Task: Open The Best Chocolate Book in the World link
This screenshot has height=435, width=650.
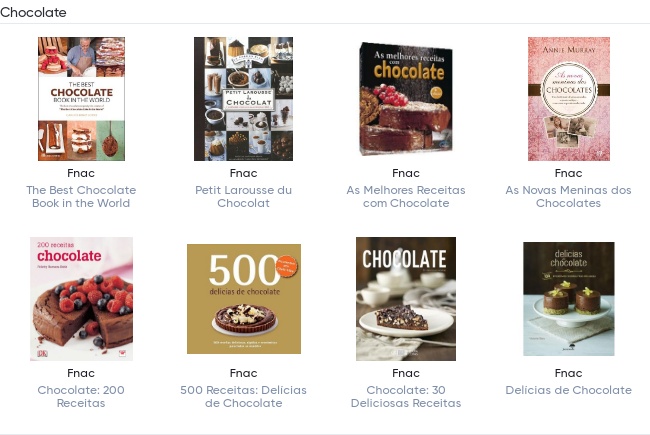Action: point(81,197)
